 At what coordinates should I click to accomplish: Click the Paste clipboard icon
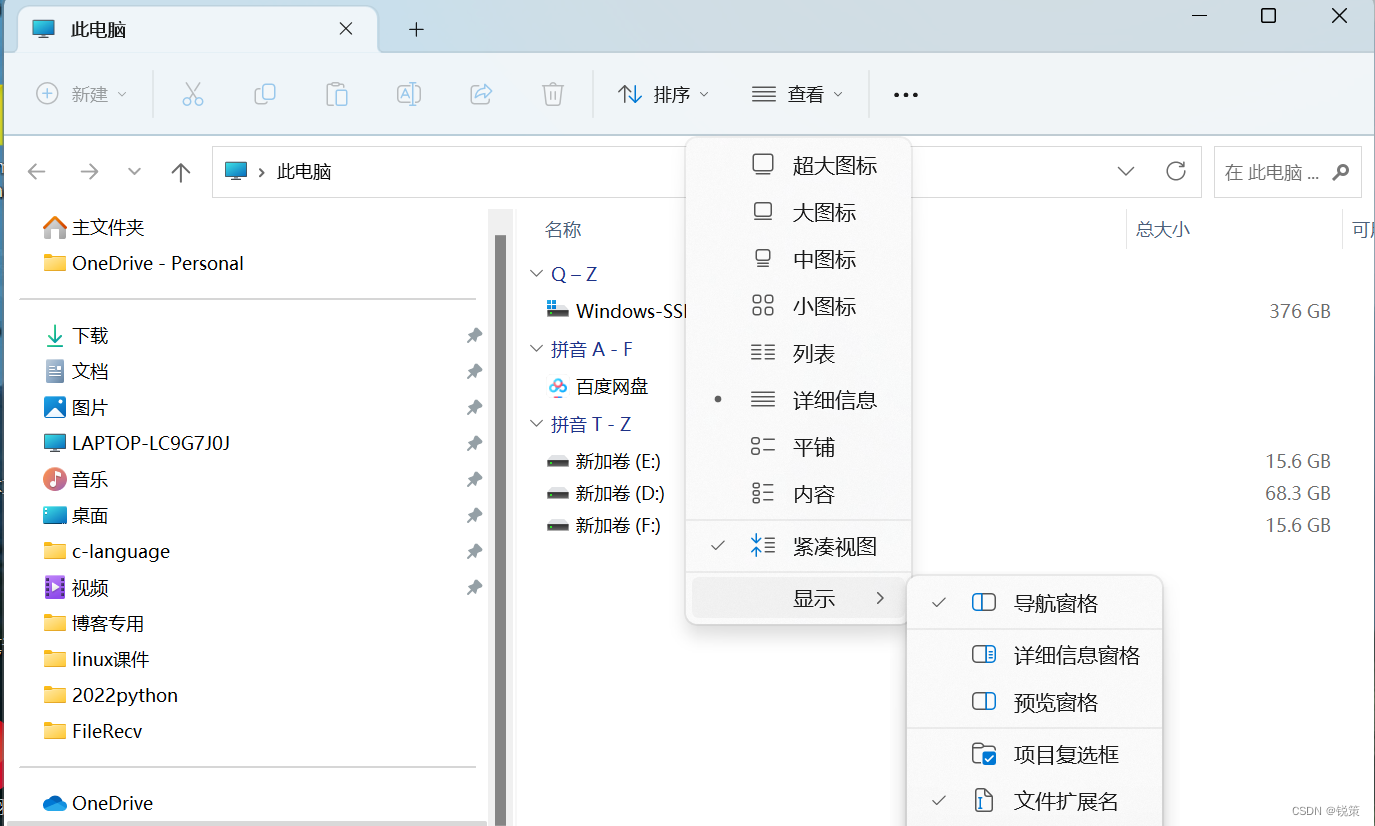click(337, 94)
